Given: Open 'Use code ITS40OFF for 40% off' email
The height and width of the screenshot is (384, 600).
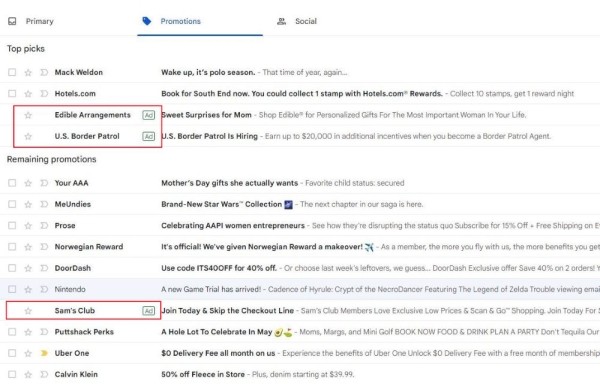Looking at the screenshot, I should (x=219, y=268).
